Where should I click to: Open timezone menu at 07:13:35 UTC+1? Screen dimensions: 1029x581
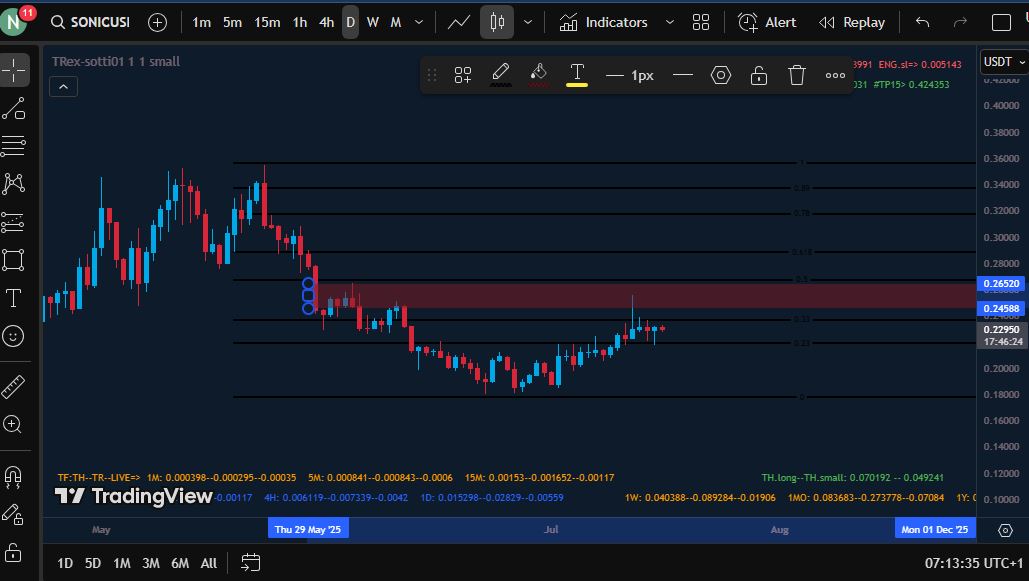(x=973, y=563)
